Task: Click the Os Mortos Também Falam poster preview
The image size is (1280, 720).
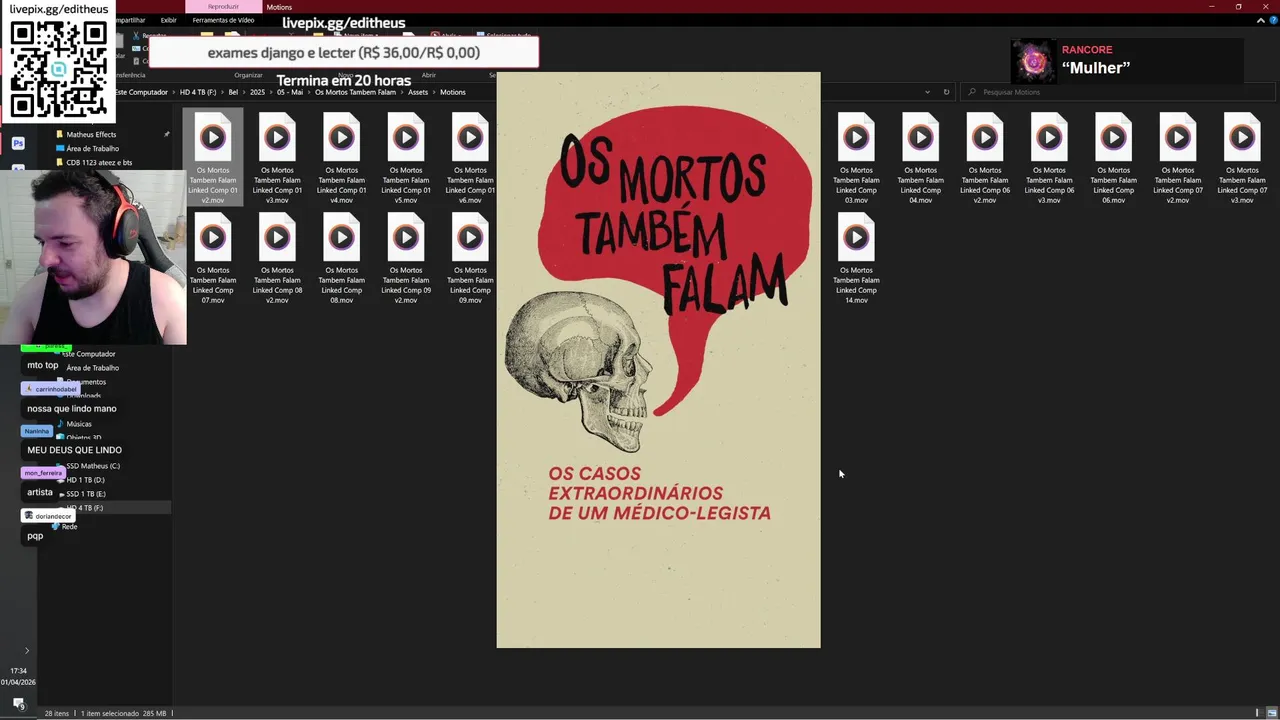Action: (x=658, y=360)
